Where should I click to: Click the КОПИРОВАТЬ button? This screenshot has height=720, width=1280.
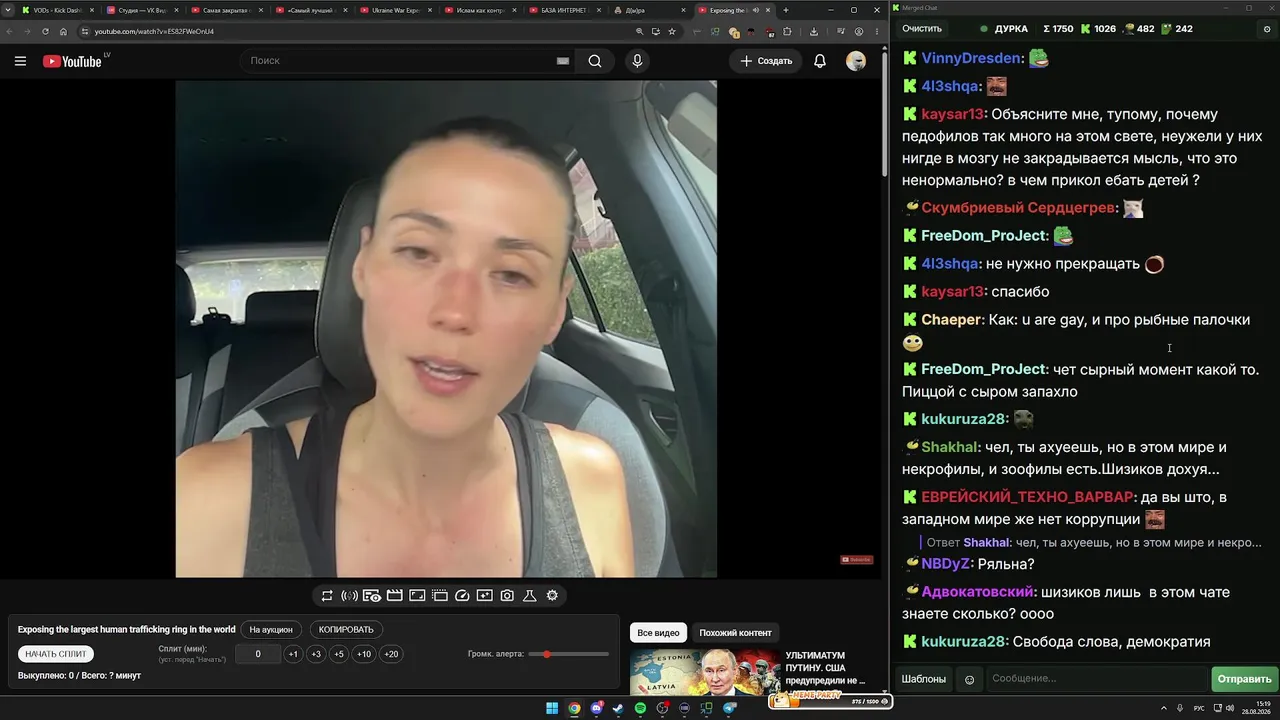[346, 630]
